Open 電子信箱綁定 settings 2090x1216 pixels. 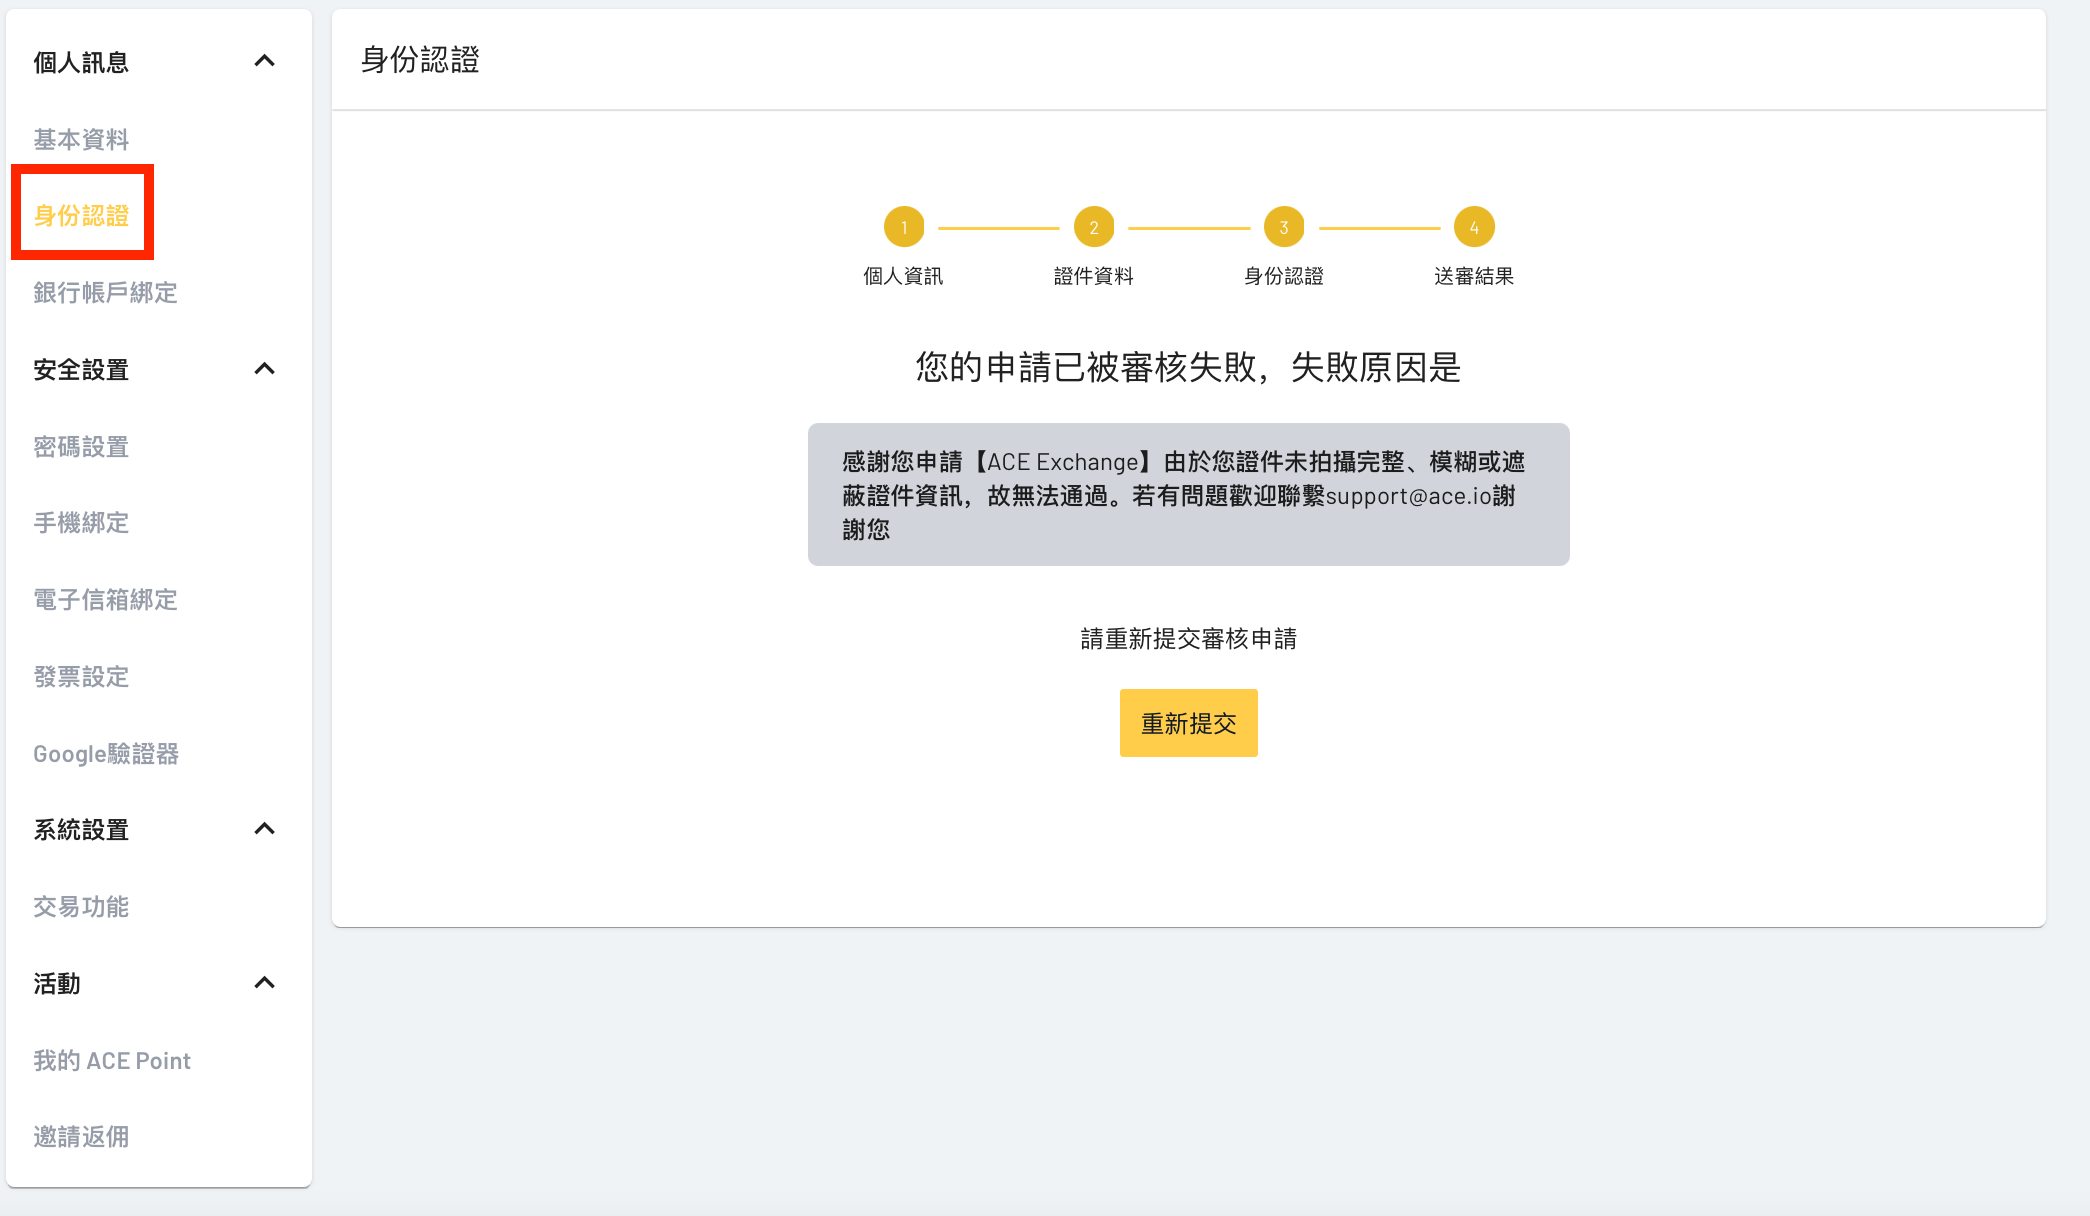(x=105, y=599)
